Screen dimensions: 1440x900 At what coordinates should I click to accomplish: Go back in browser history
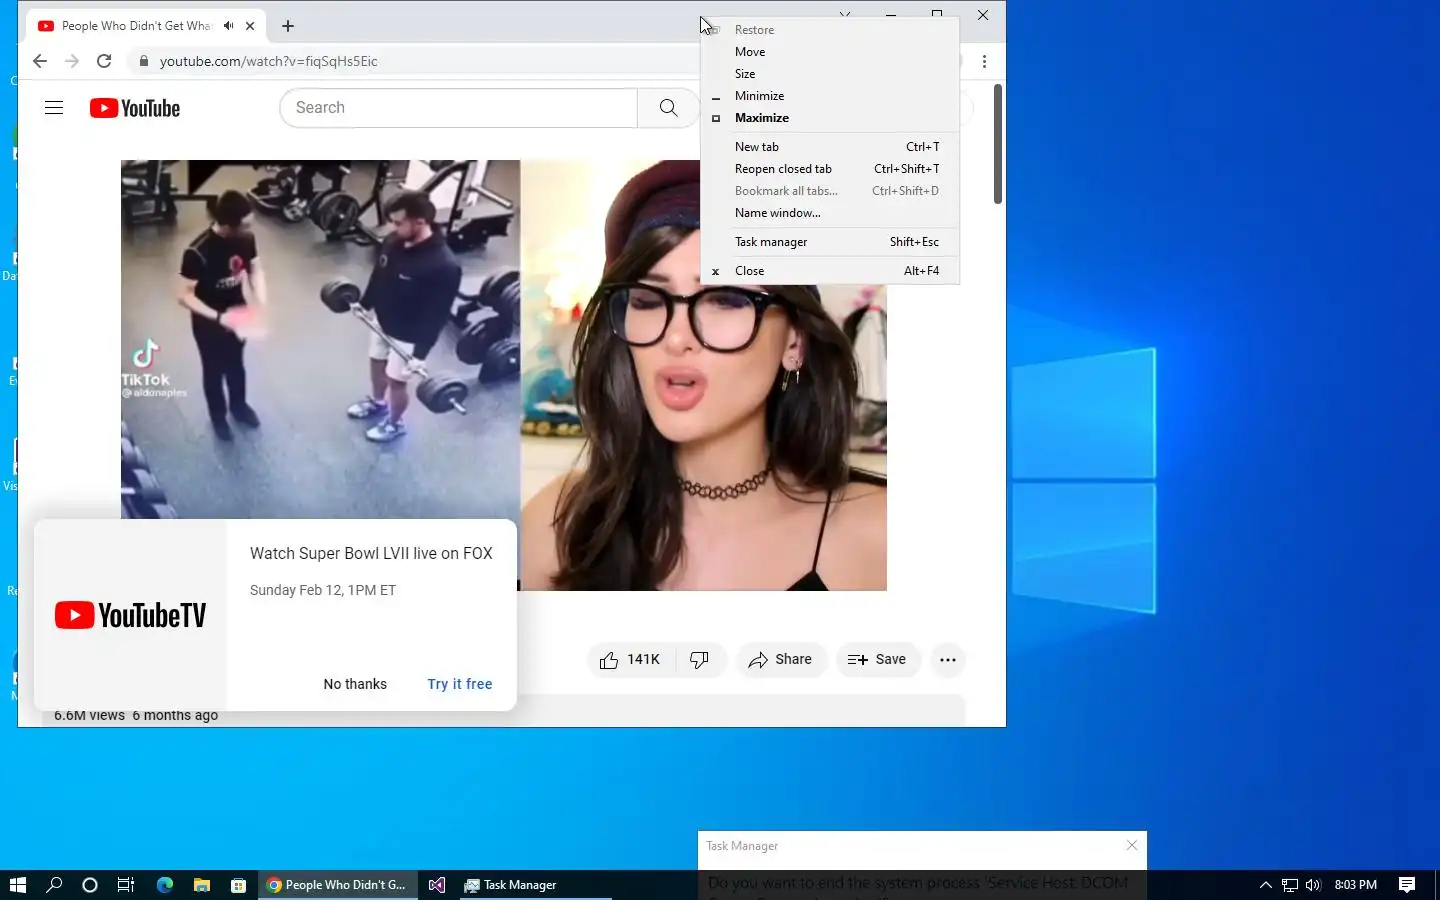point(40,61)
